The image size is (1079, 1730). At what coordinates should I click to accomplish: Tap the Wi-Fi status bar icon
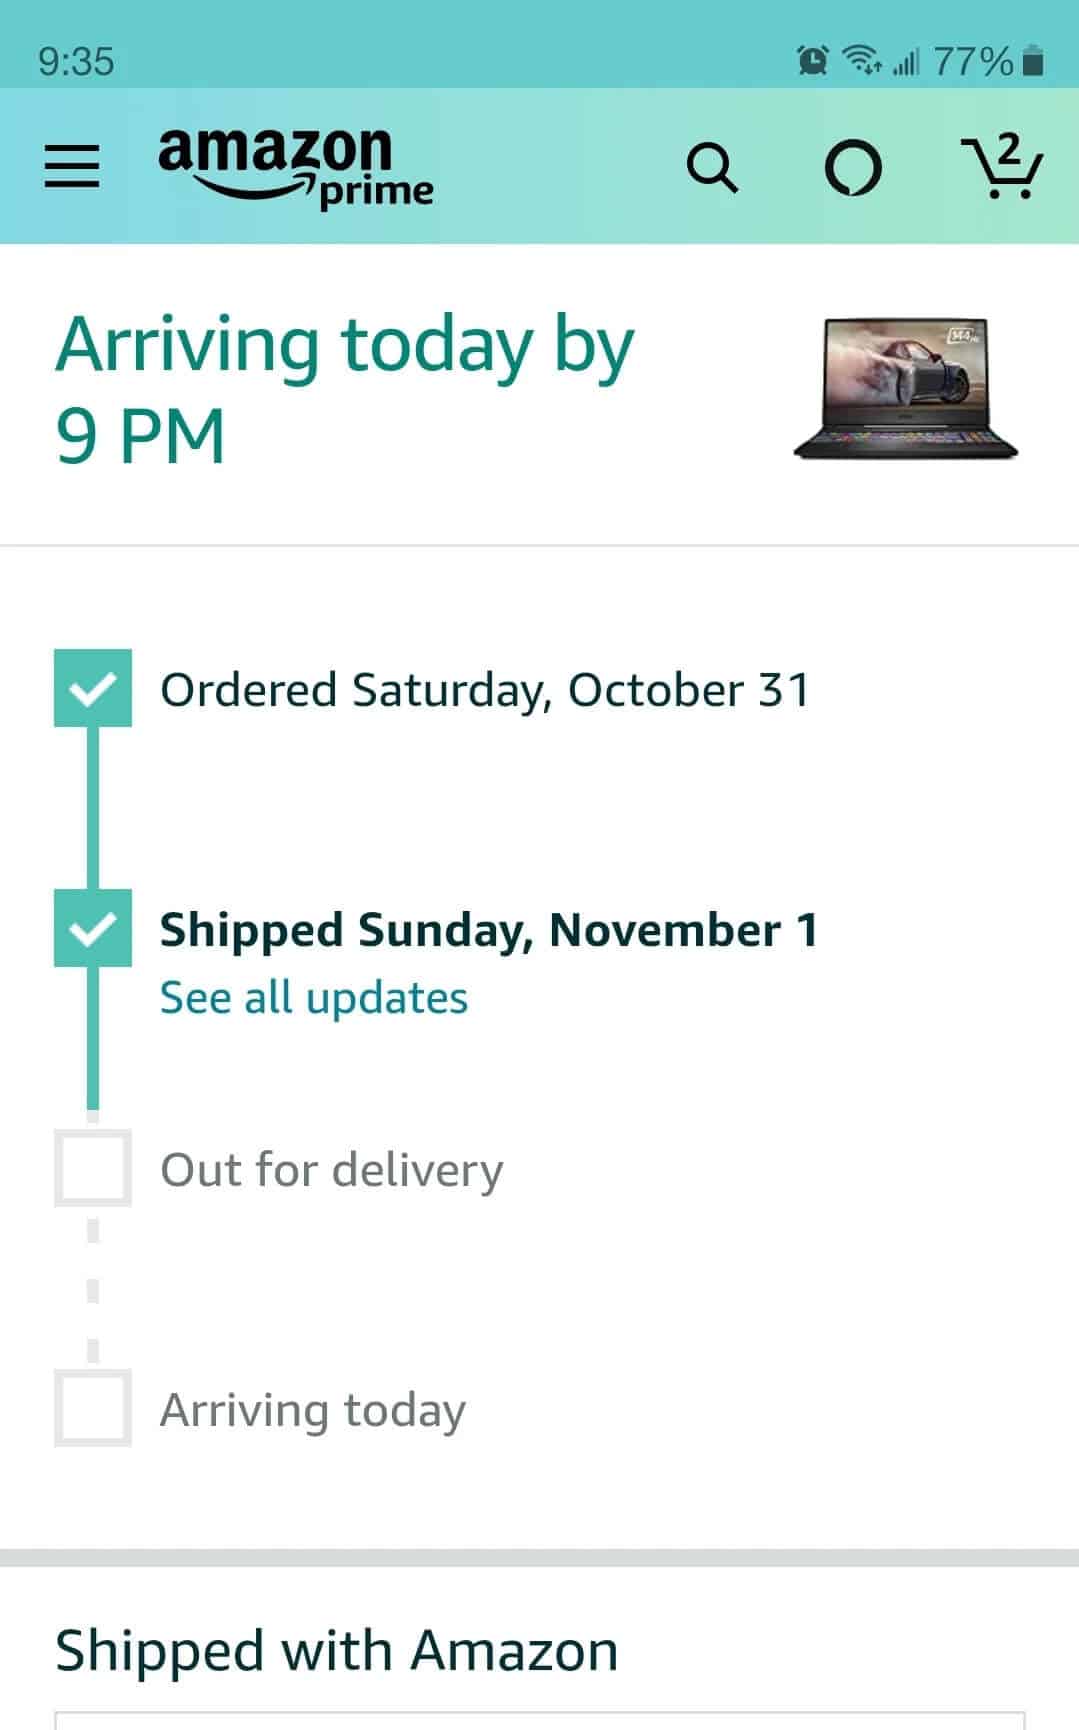click(862, 61)
